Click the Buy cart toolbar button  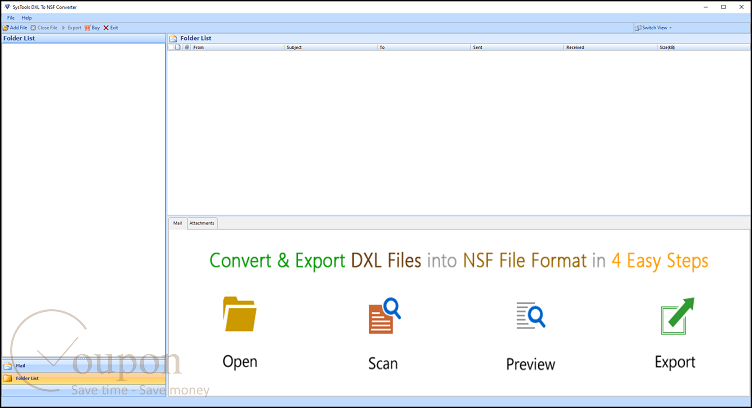92,28
